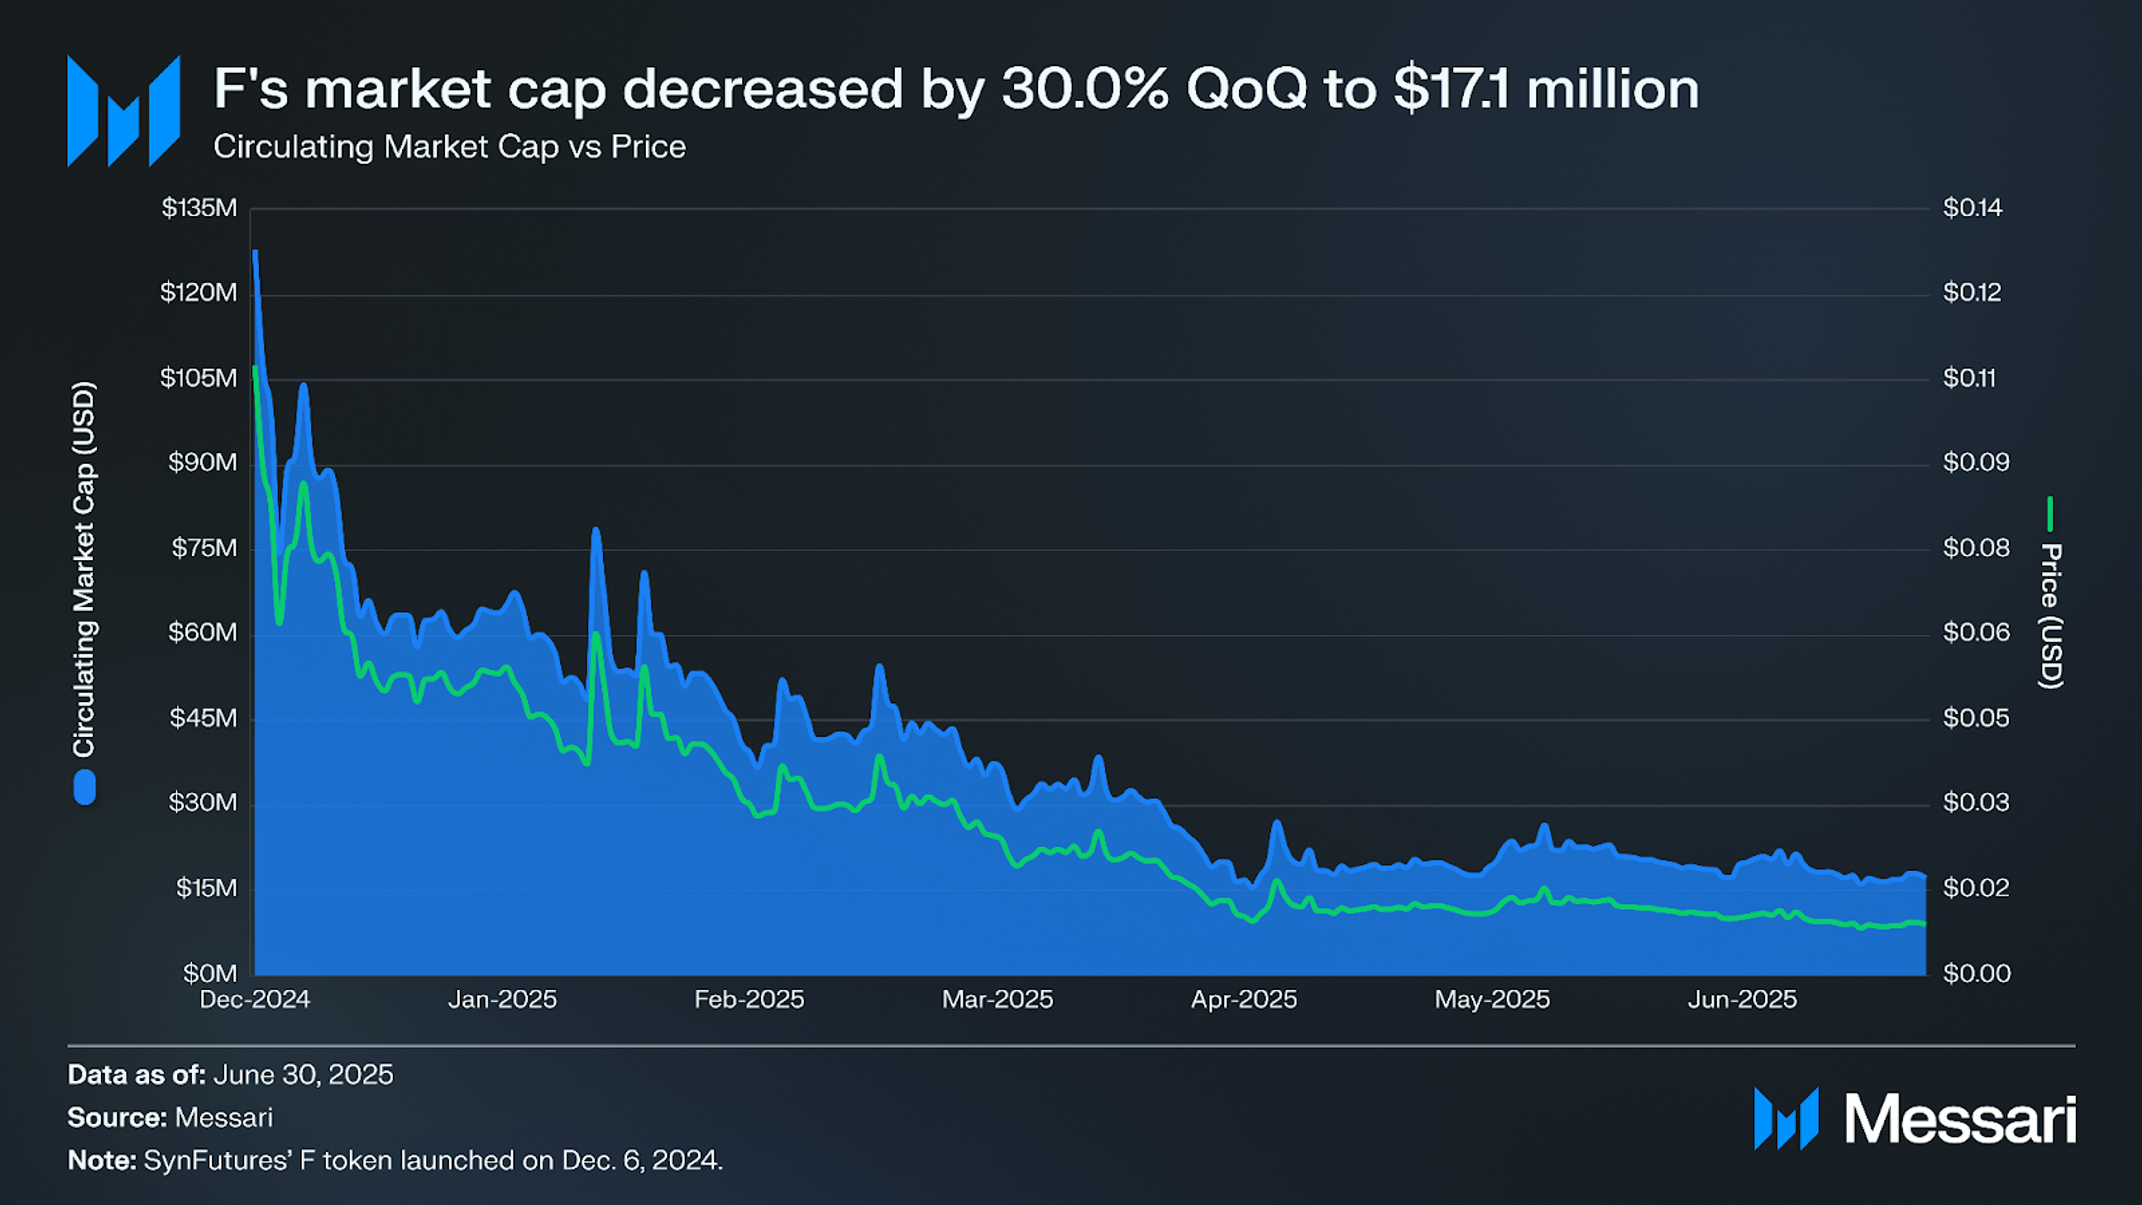Image resolution: width=2142 pixels, height=1205 pixels.
Task: Select the May-2025 x-axis label
Action: coord(1492,999)
